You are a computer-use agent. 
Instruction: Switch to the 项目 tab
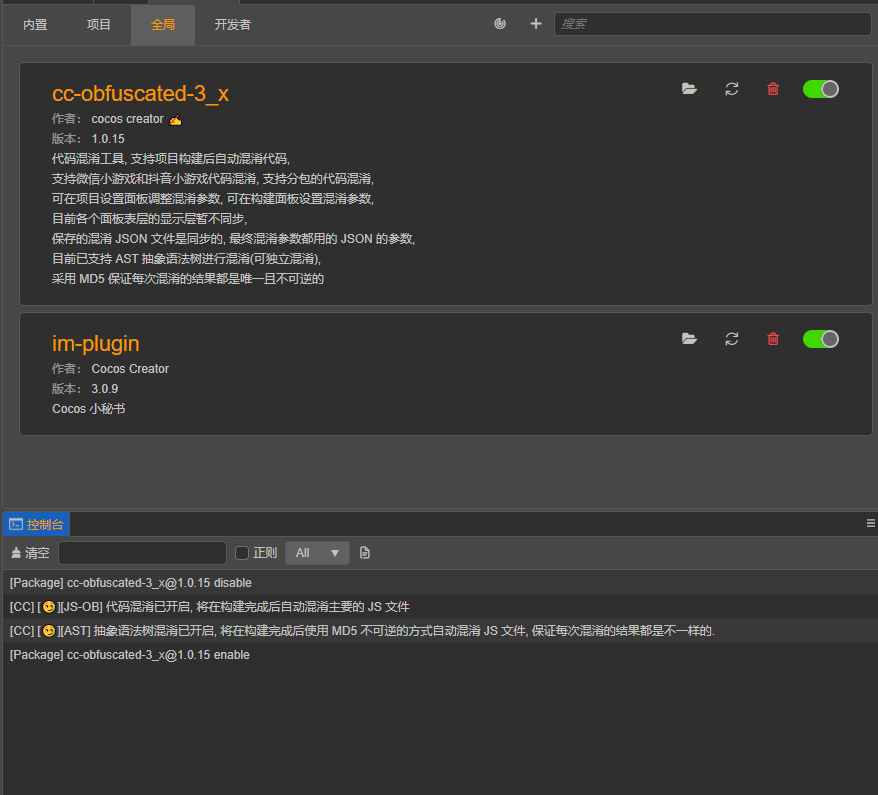point(99,25)
